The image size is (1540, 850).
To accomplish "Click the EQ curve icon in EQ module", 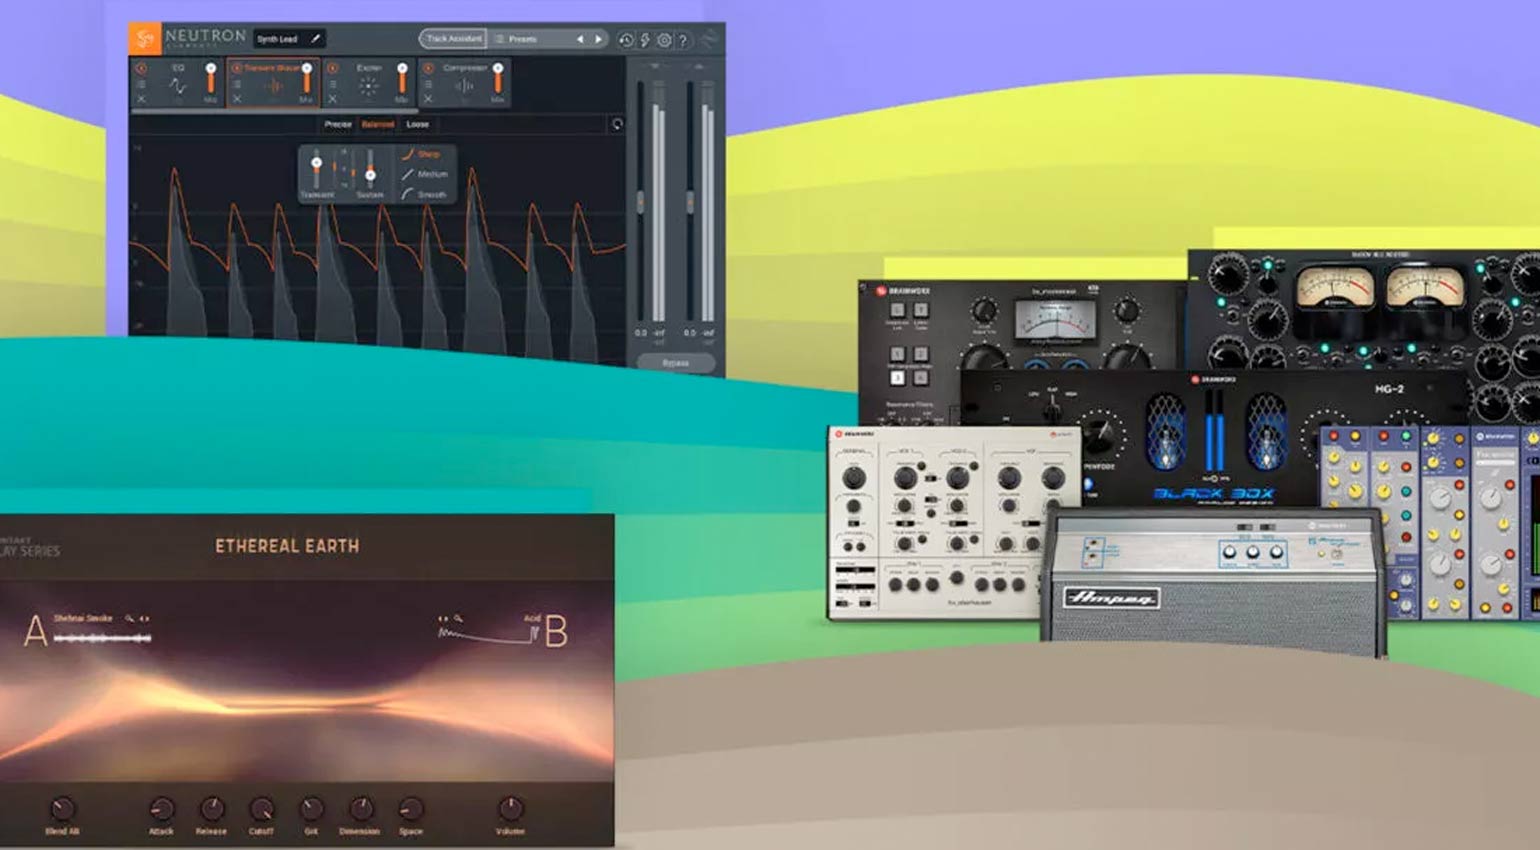I will tap(178, 87).
